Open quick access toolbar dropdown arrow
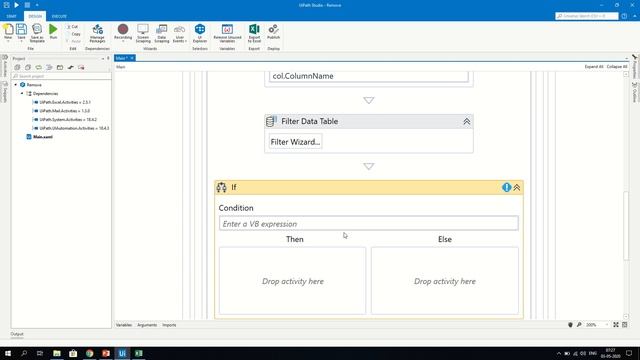The image size is (640, 360). (37, 5)
